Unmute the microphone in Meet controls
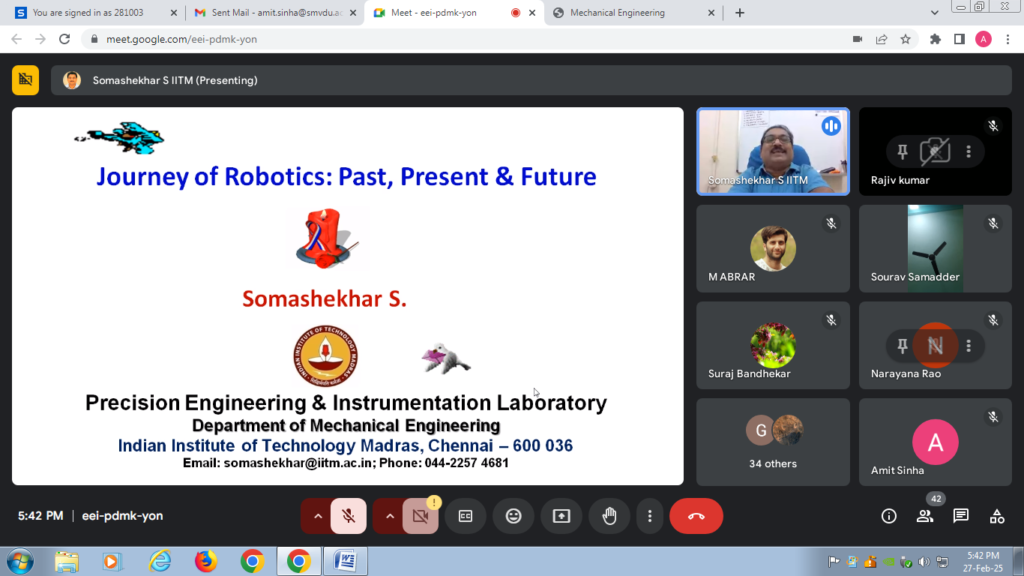 coord(349,516)
